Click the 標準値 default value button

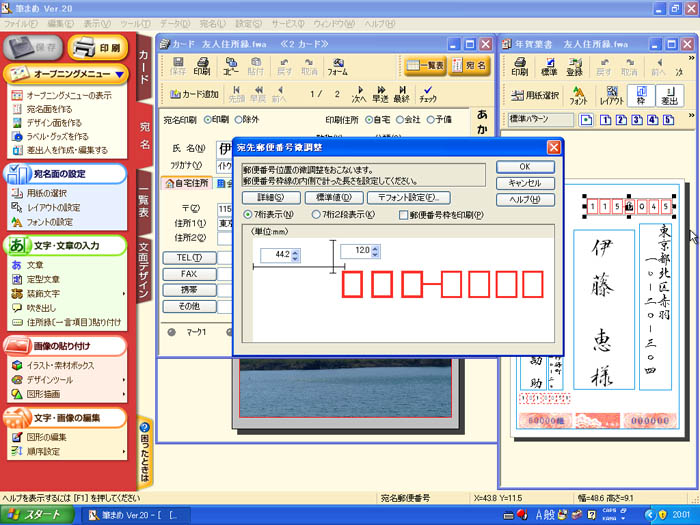coord(333,197)
